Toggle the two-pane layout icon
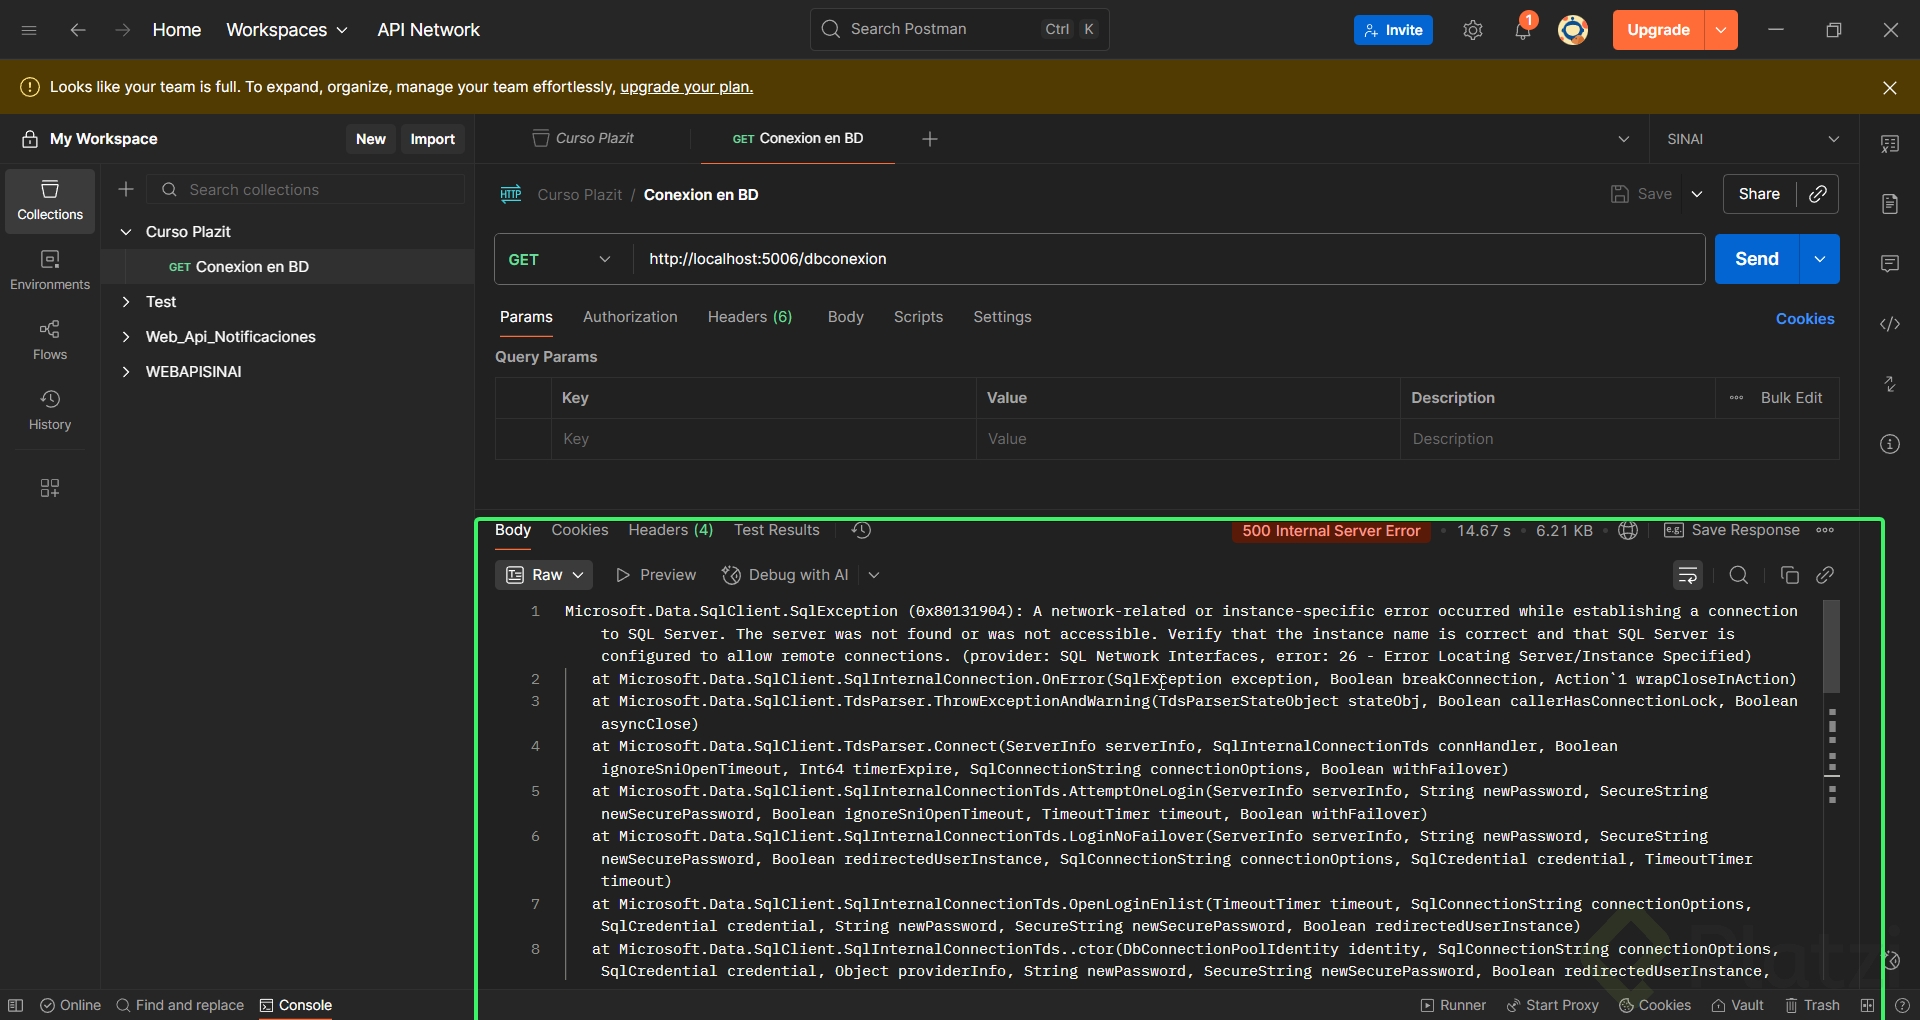This screenshot has width=1920, height=1020. coord(1867,1005)
